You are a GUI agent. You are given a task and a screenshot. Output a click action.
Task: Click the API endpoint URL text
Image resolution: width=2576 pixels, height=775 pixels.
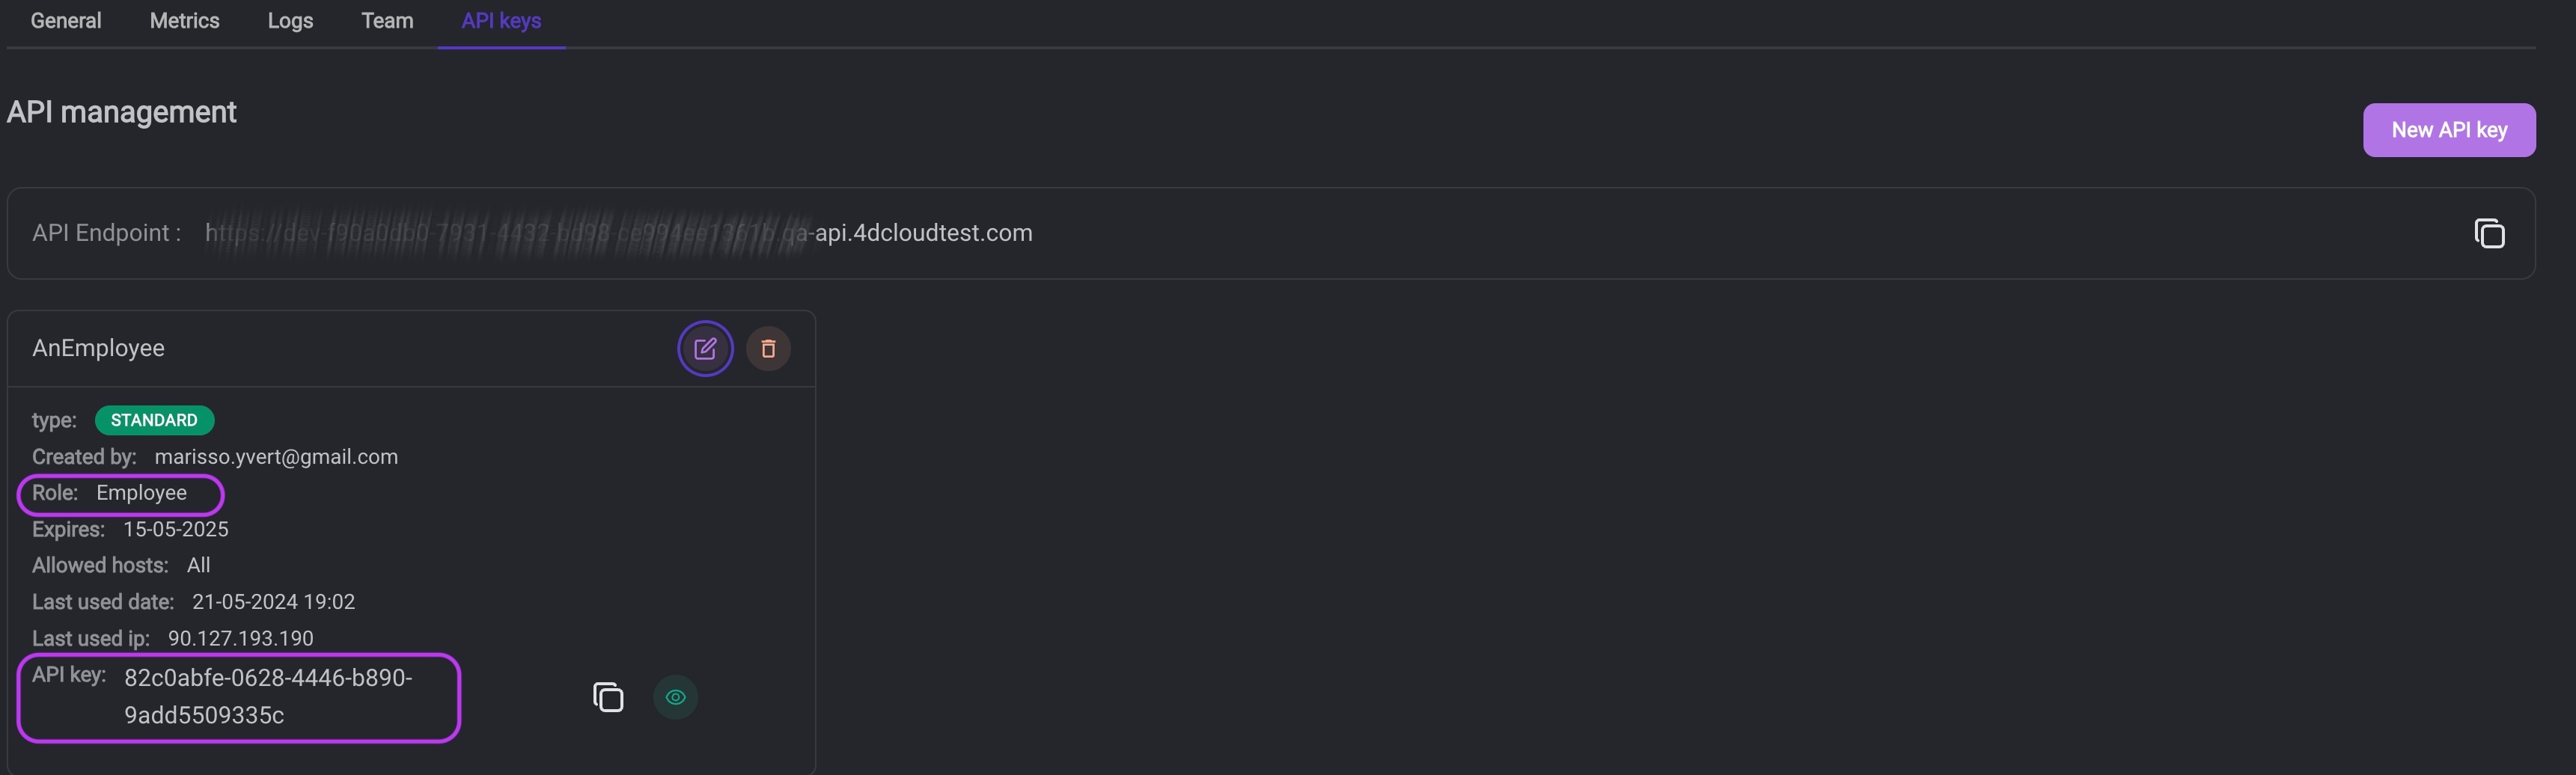[618, 233]
